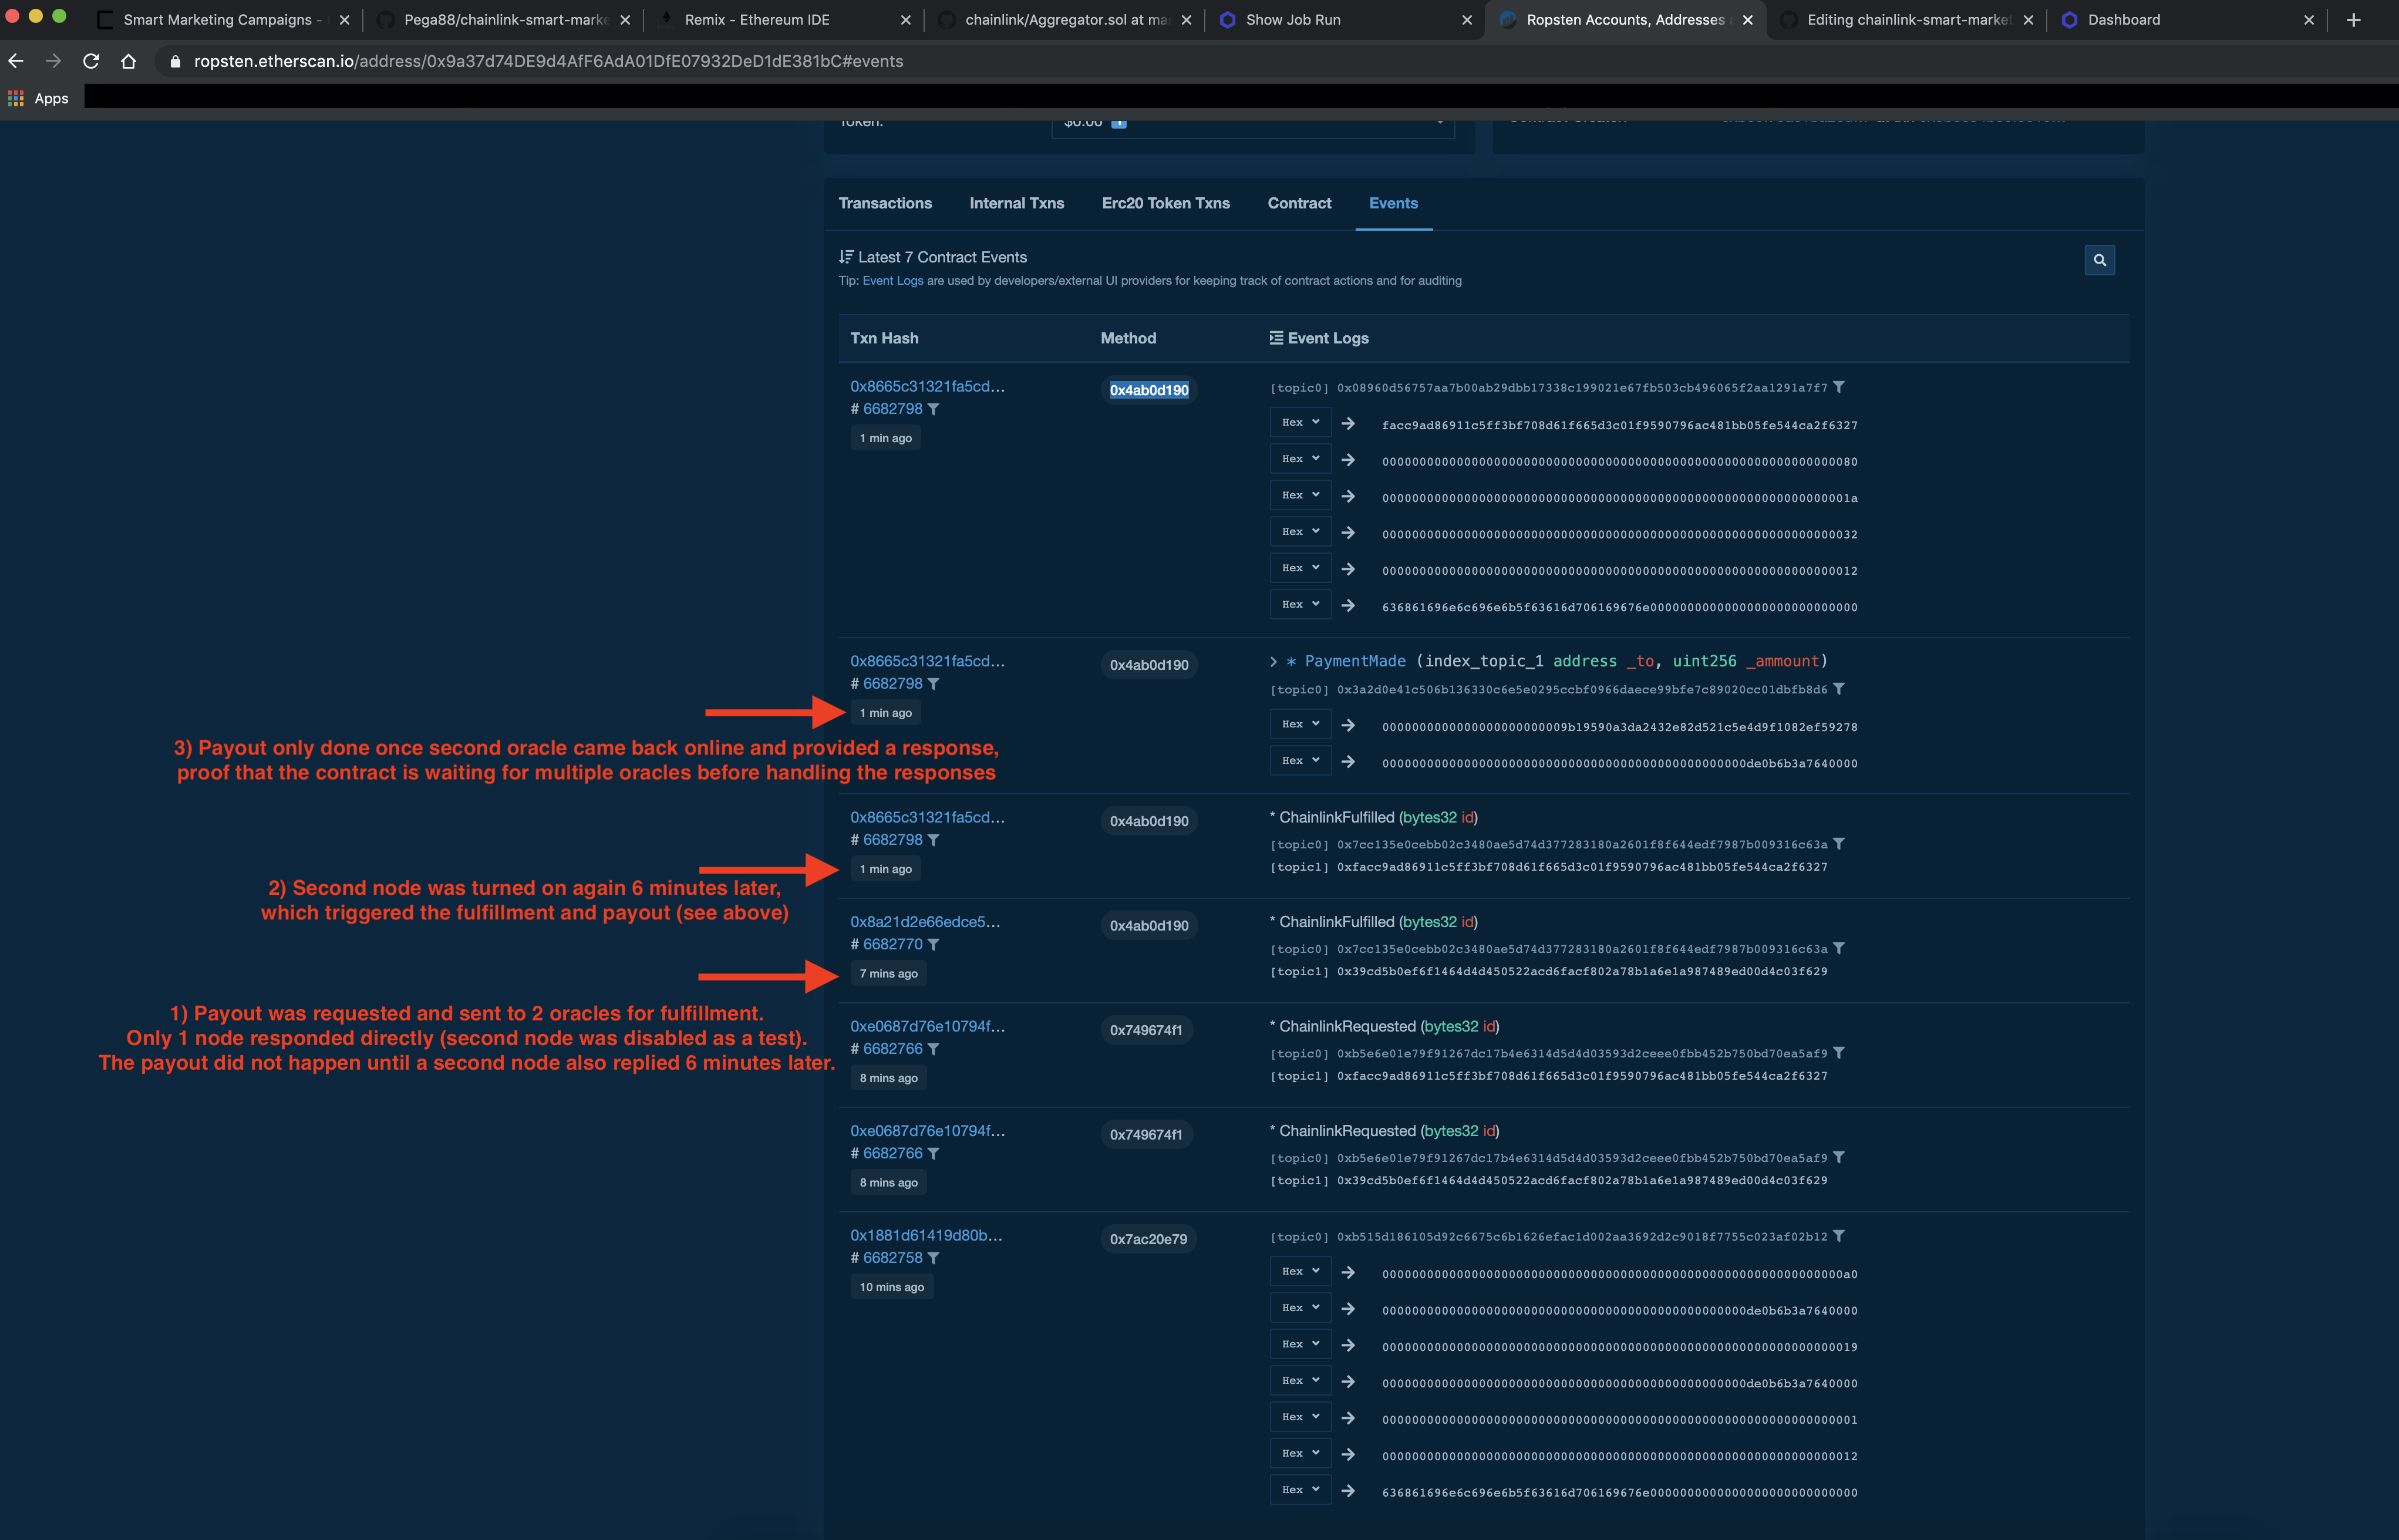Click inside the browser address bar

click(x=700, y=61)
